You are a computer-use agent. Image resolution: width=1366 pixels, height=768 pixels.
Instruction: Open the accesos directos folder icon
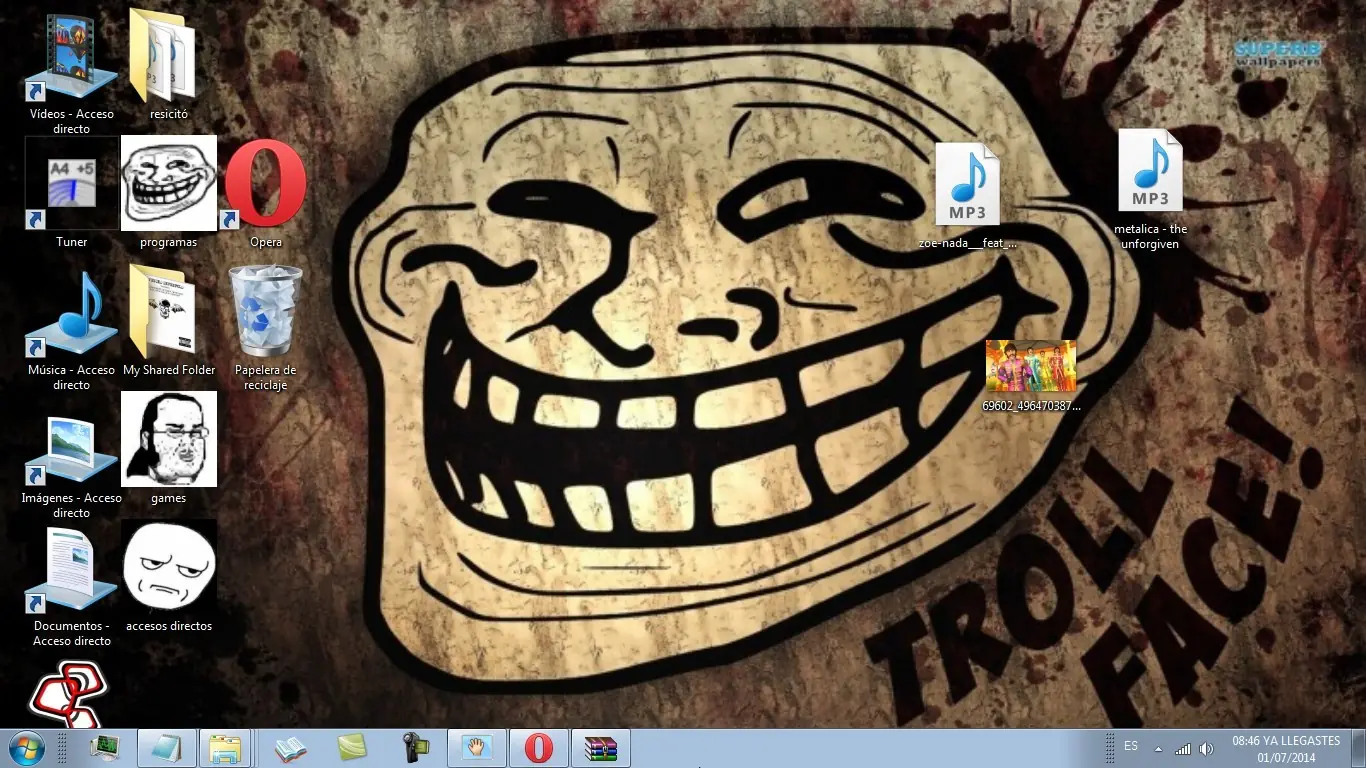pyautogui.click(x=168, y=577)
